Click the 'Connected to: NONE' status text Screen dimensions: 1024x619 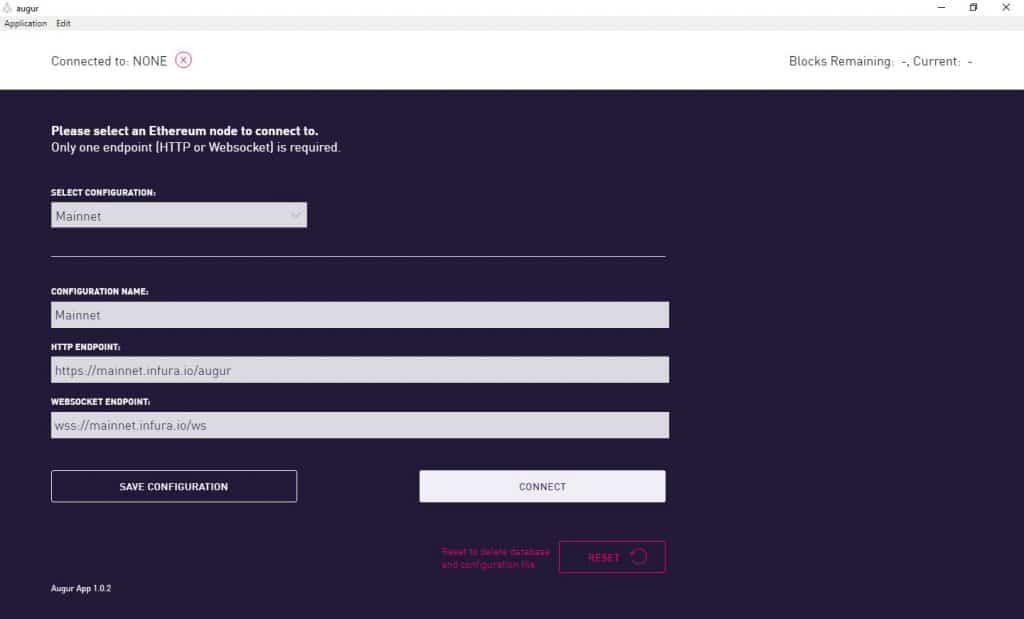[109, 61]
